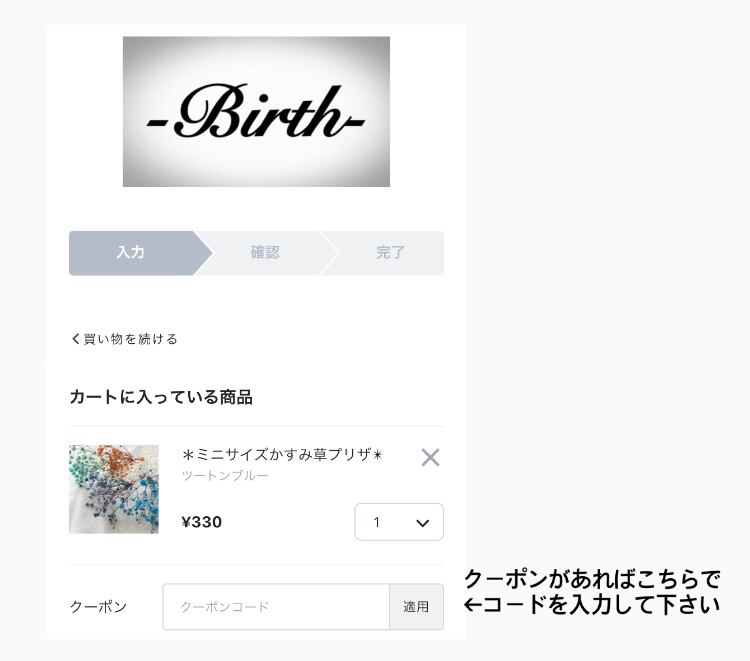Click the Birth shop logo banner

pyautogui.click(x=256, y=111)
